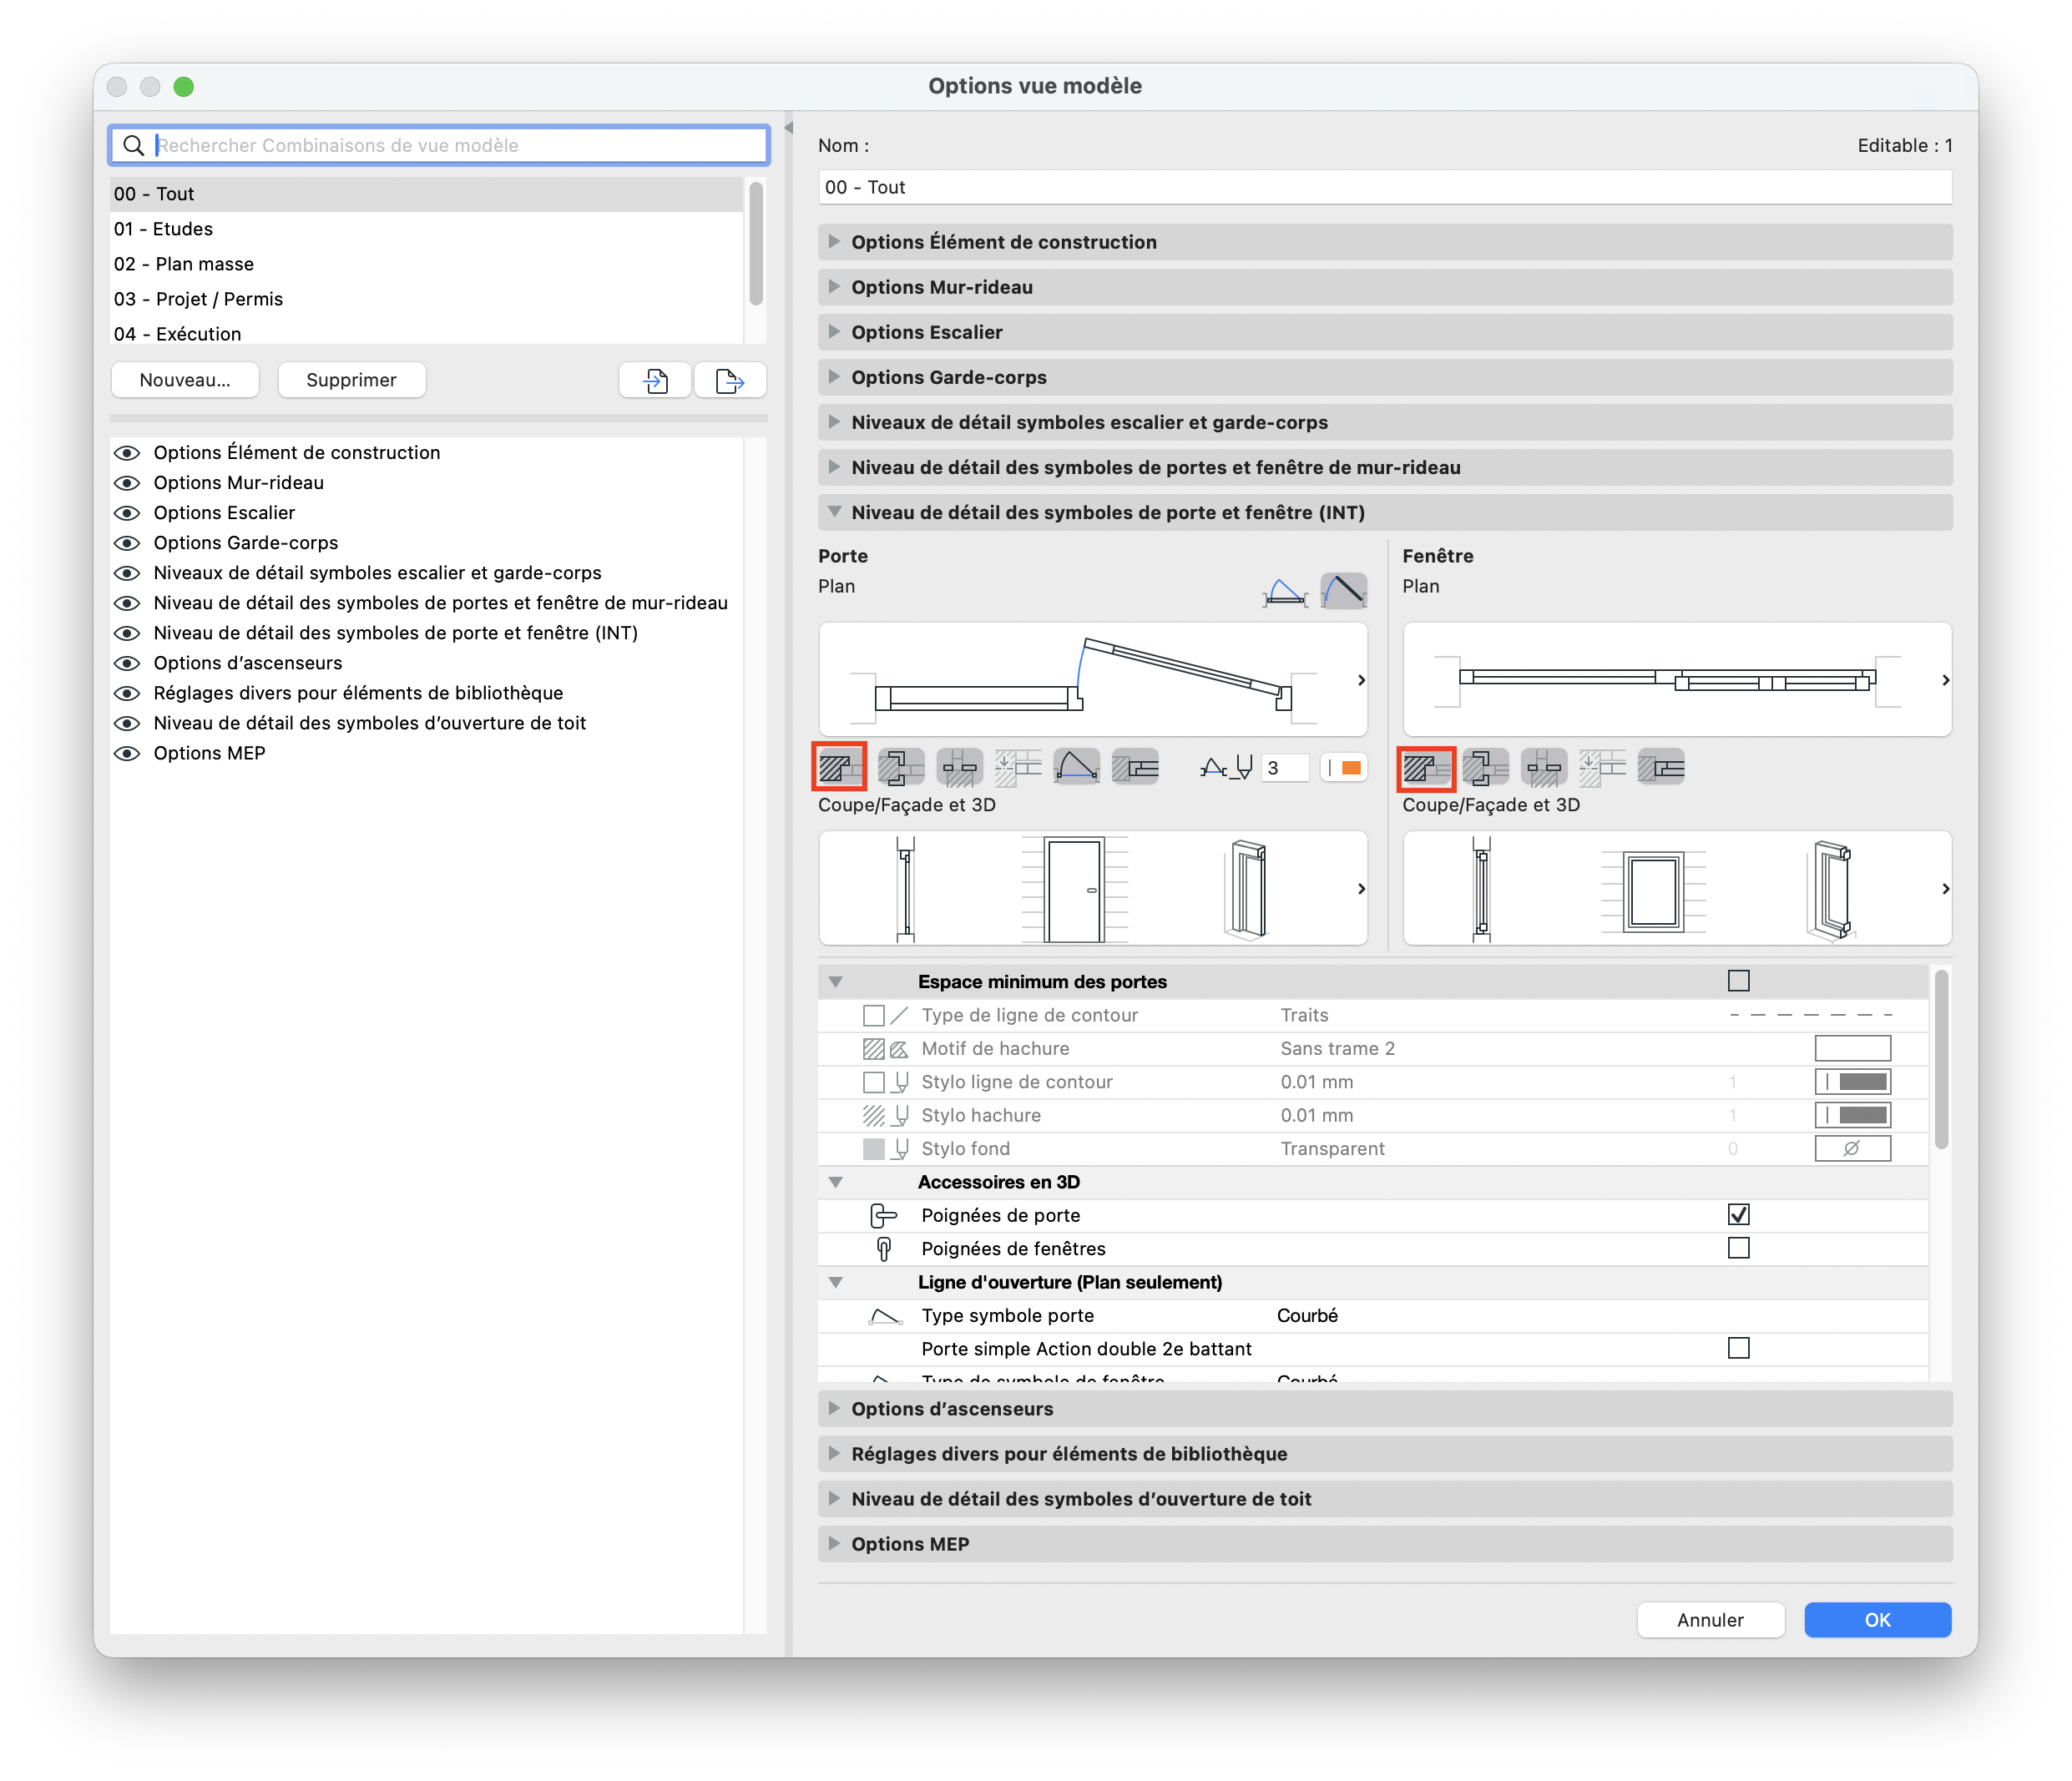Screen dimensions: 2072x1781
Task: Confirm with the OK button
Action: (1877, 1619)
